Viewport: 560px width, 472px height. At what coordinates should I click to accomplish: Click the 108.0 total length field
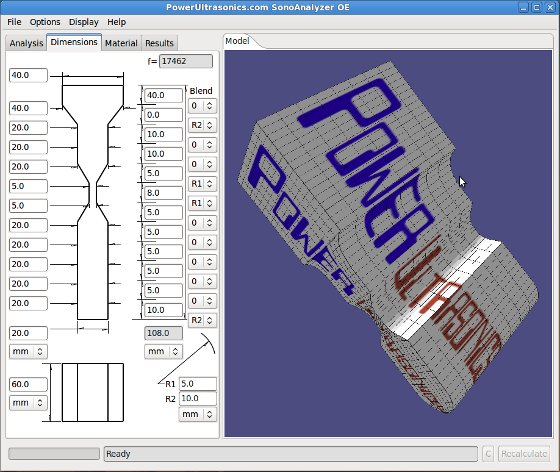point(164,333)
